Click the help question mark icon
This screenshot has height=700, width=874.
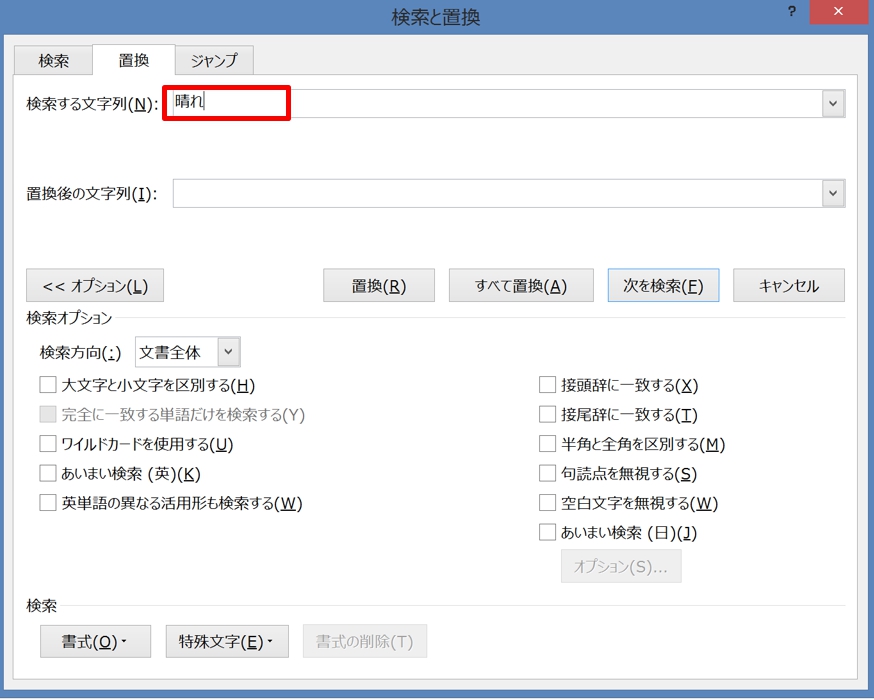coord(792,12)
